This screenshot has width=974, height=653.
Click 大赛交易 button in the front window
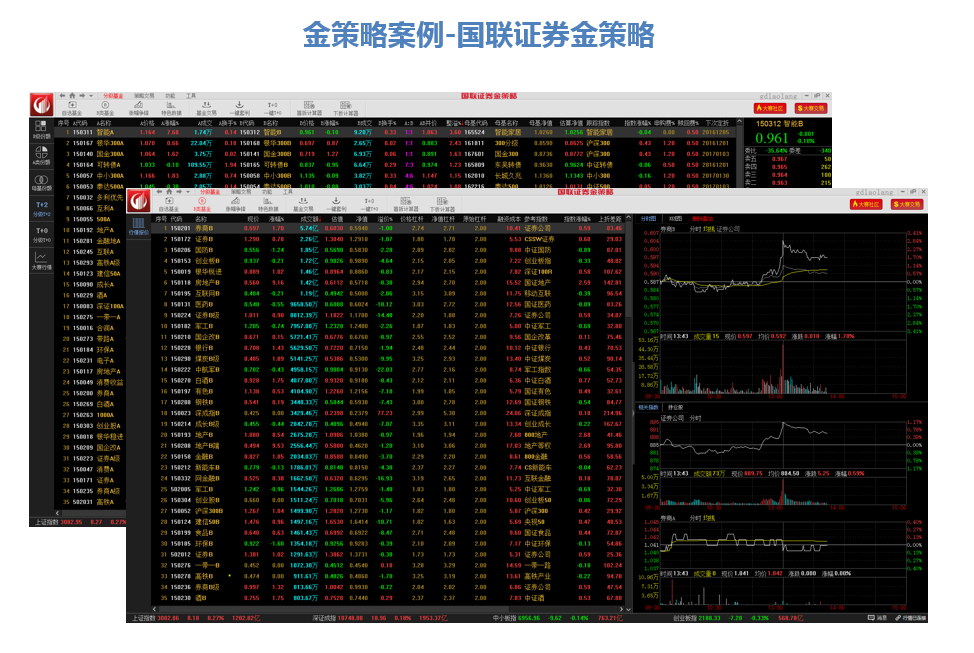tap(907, 204)
